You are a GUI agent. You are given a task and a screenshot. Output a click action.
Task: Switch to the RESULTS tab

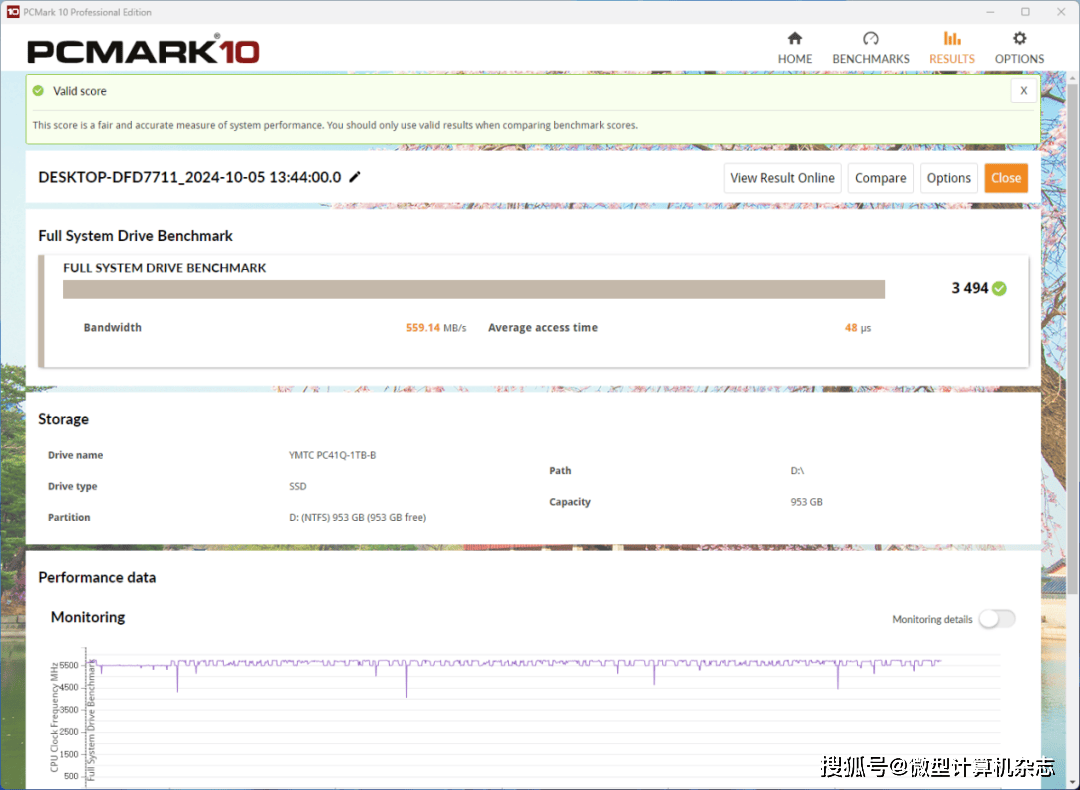(952, 48)
